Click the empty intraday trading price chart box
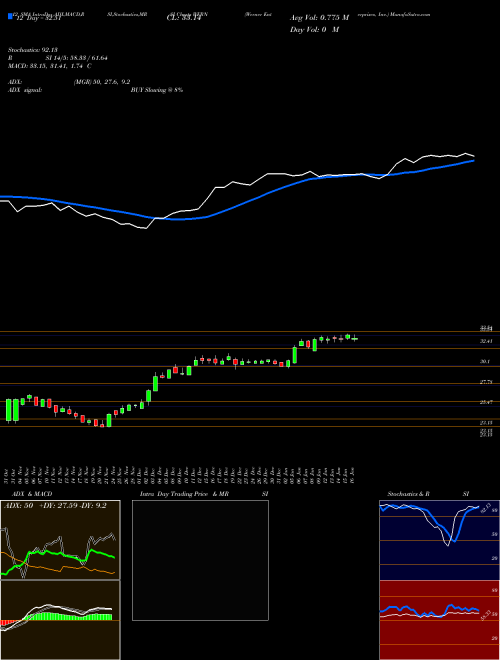Image resolution: width=500 pixels, height=660 pixels. tap(200, 560)
